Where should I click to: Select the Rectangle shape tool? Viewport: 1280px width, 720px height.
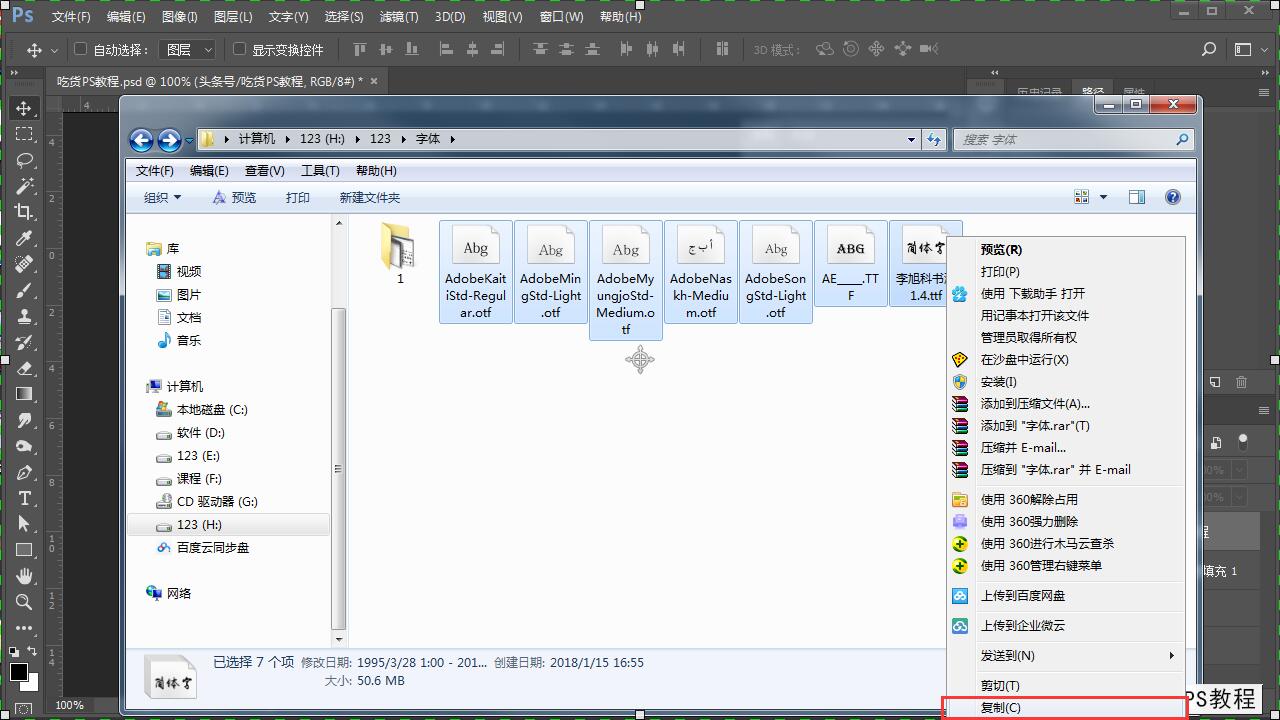[25, 550]
